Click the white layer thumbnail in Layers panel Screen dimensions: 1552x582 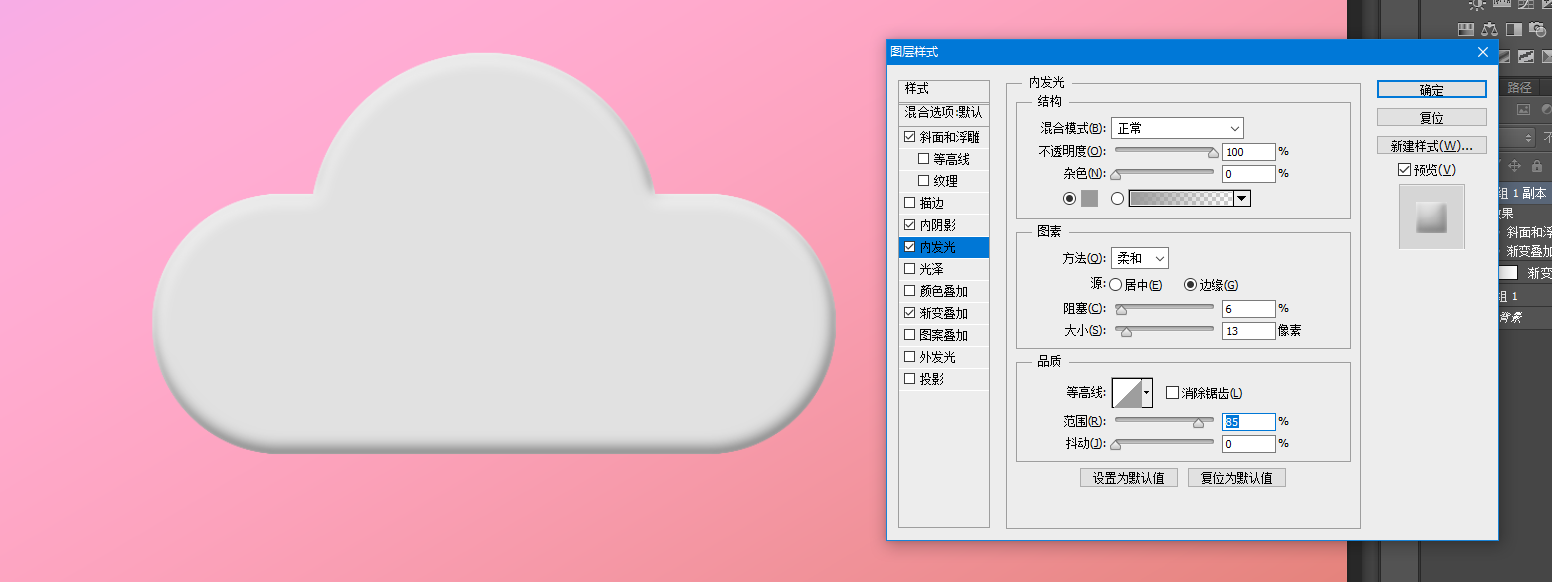point(1508,273)
